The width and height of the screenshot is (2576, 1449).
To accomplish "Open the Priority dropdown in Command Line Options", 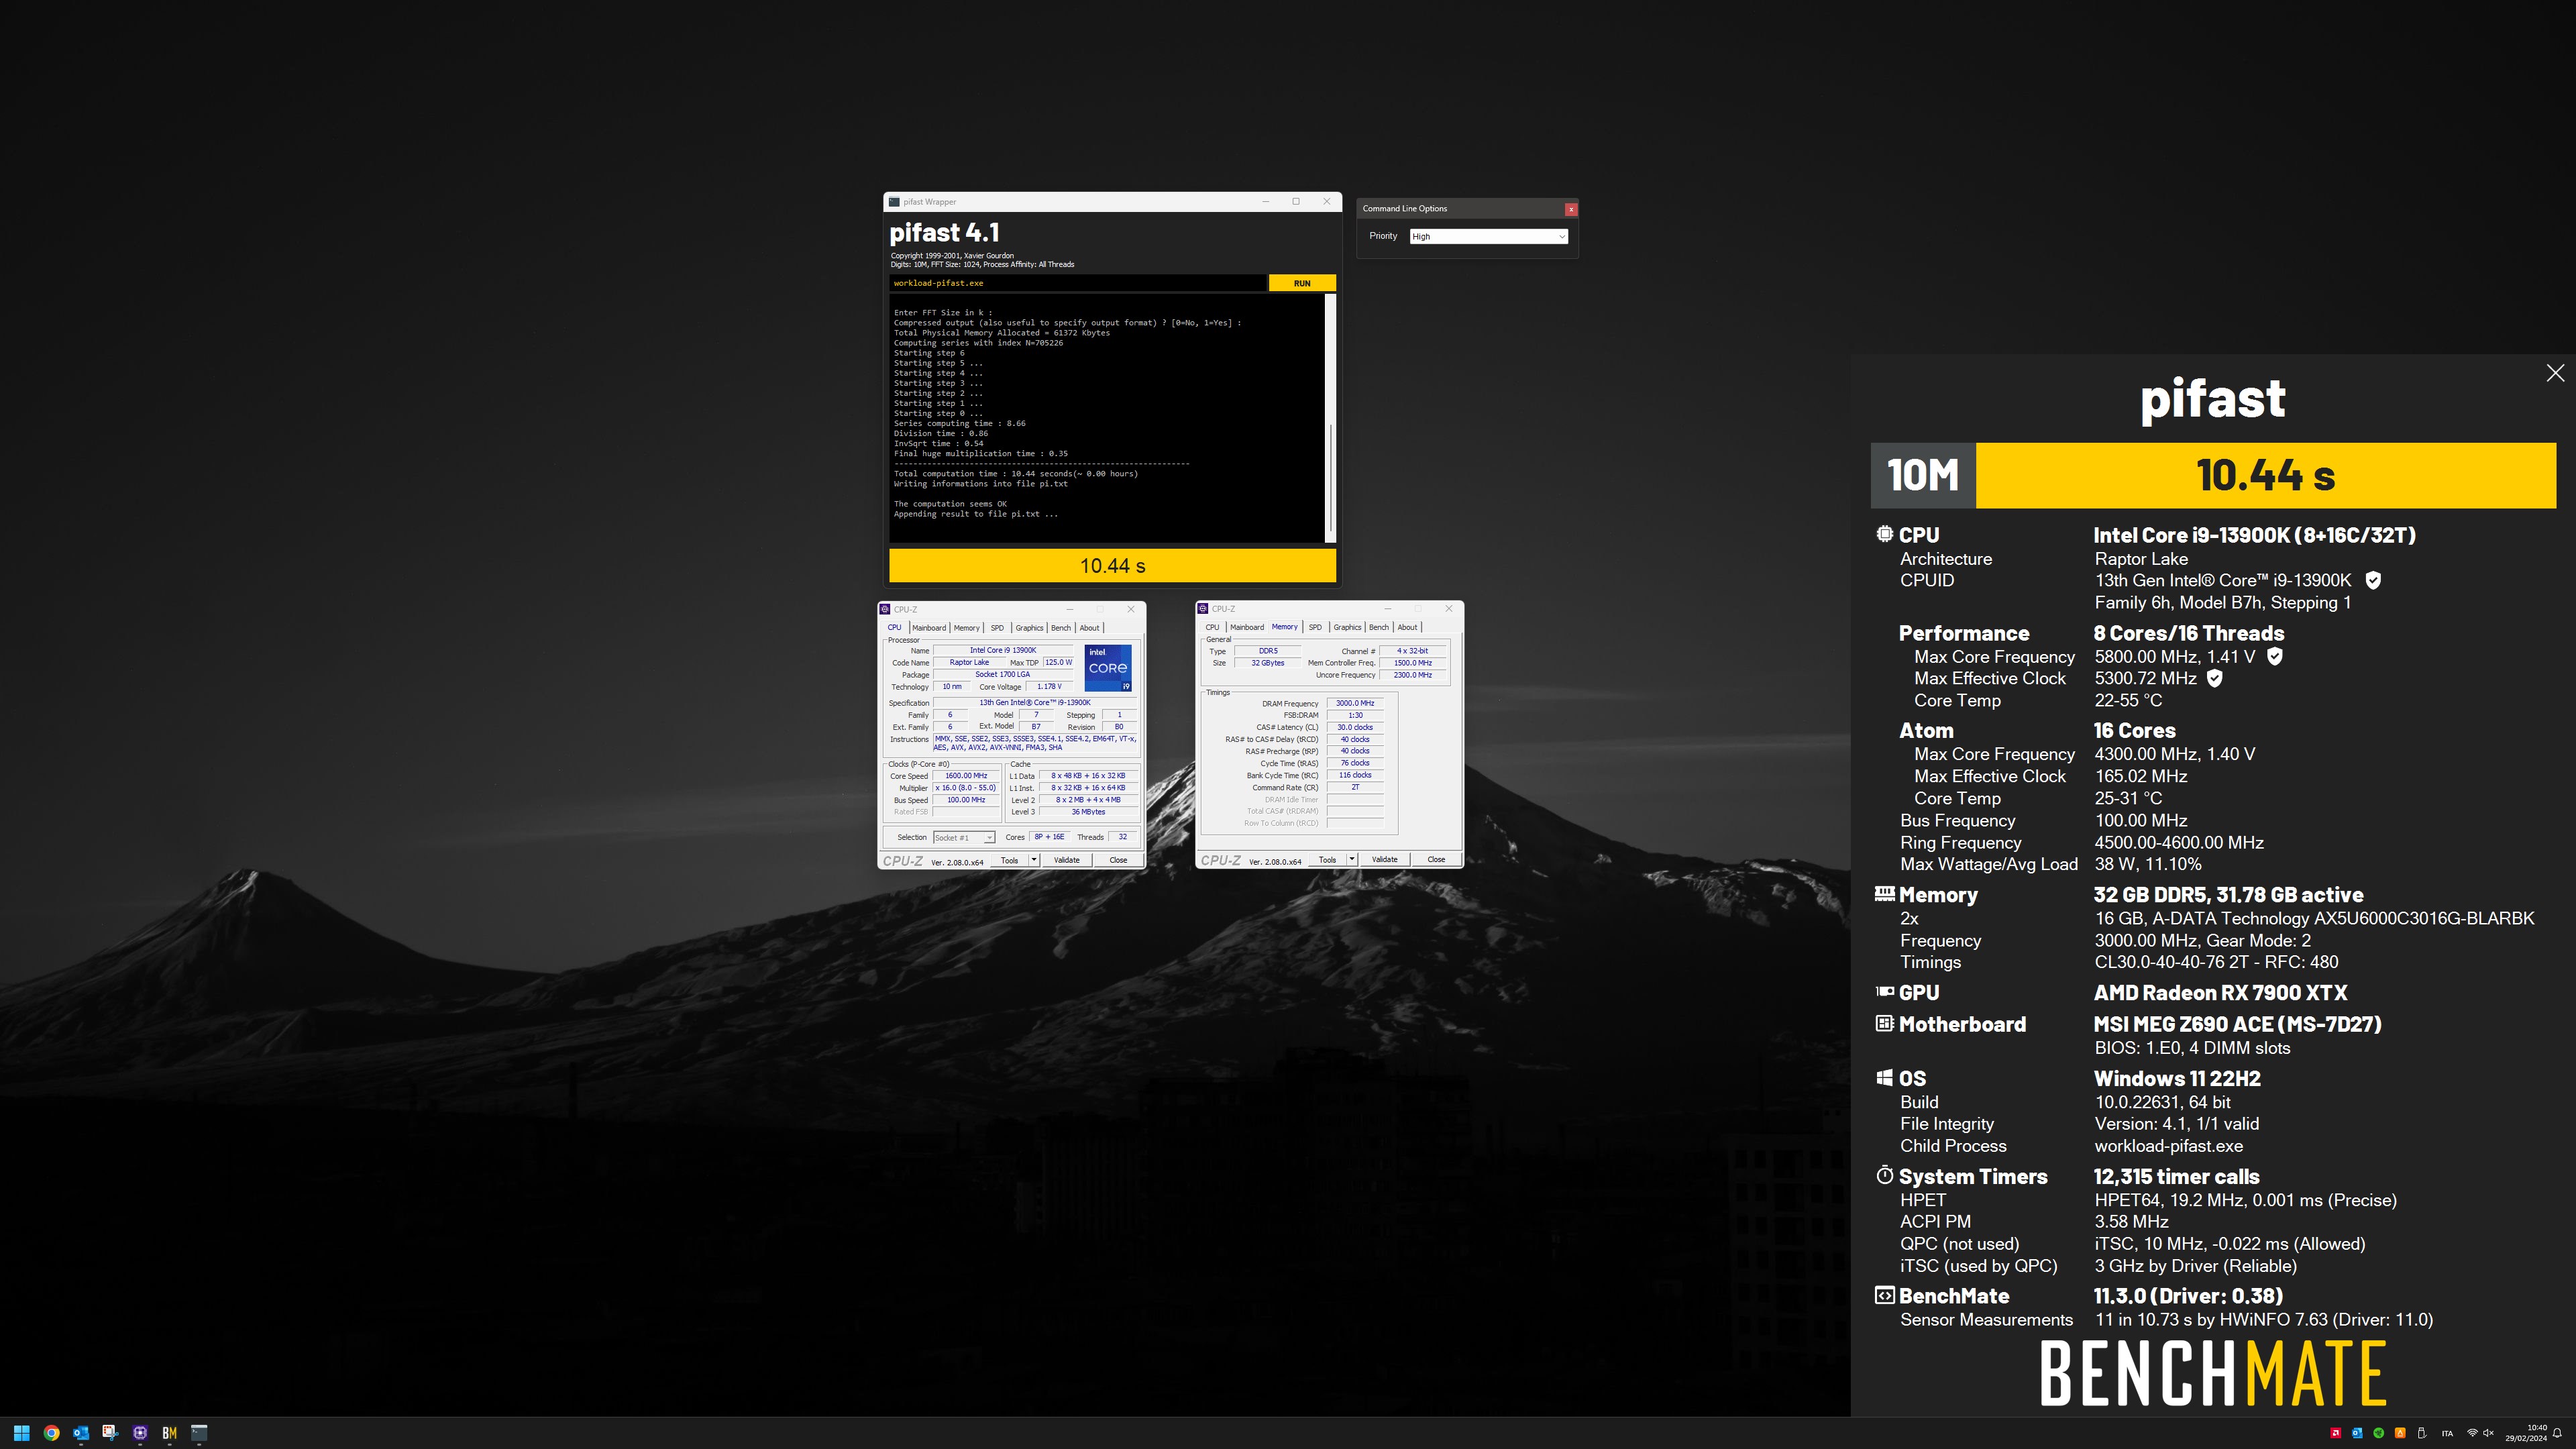I will [x=1488, y=236].
